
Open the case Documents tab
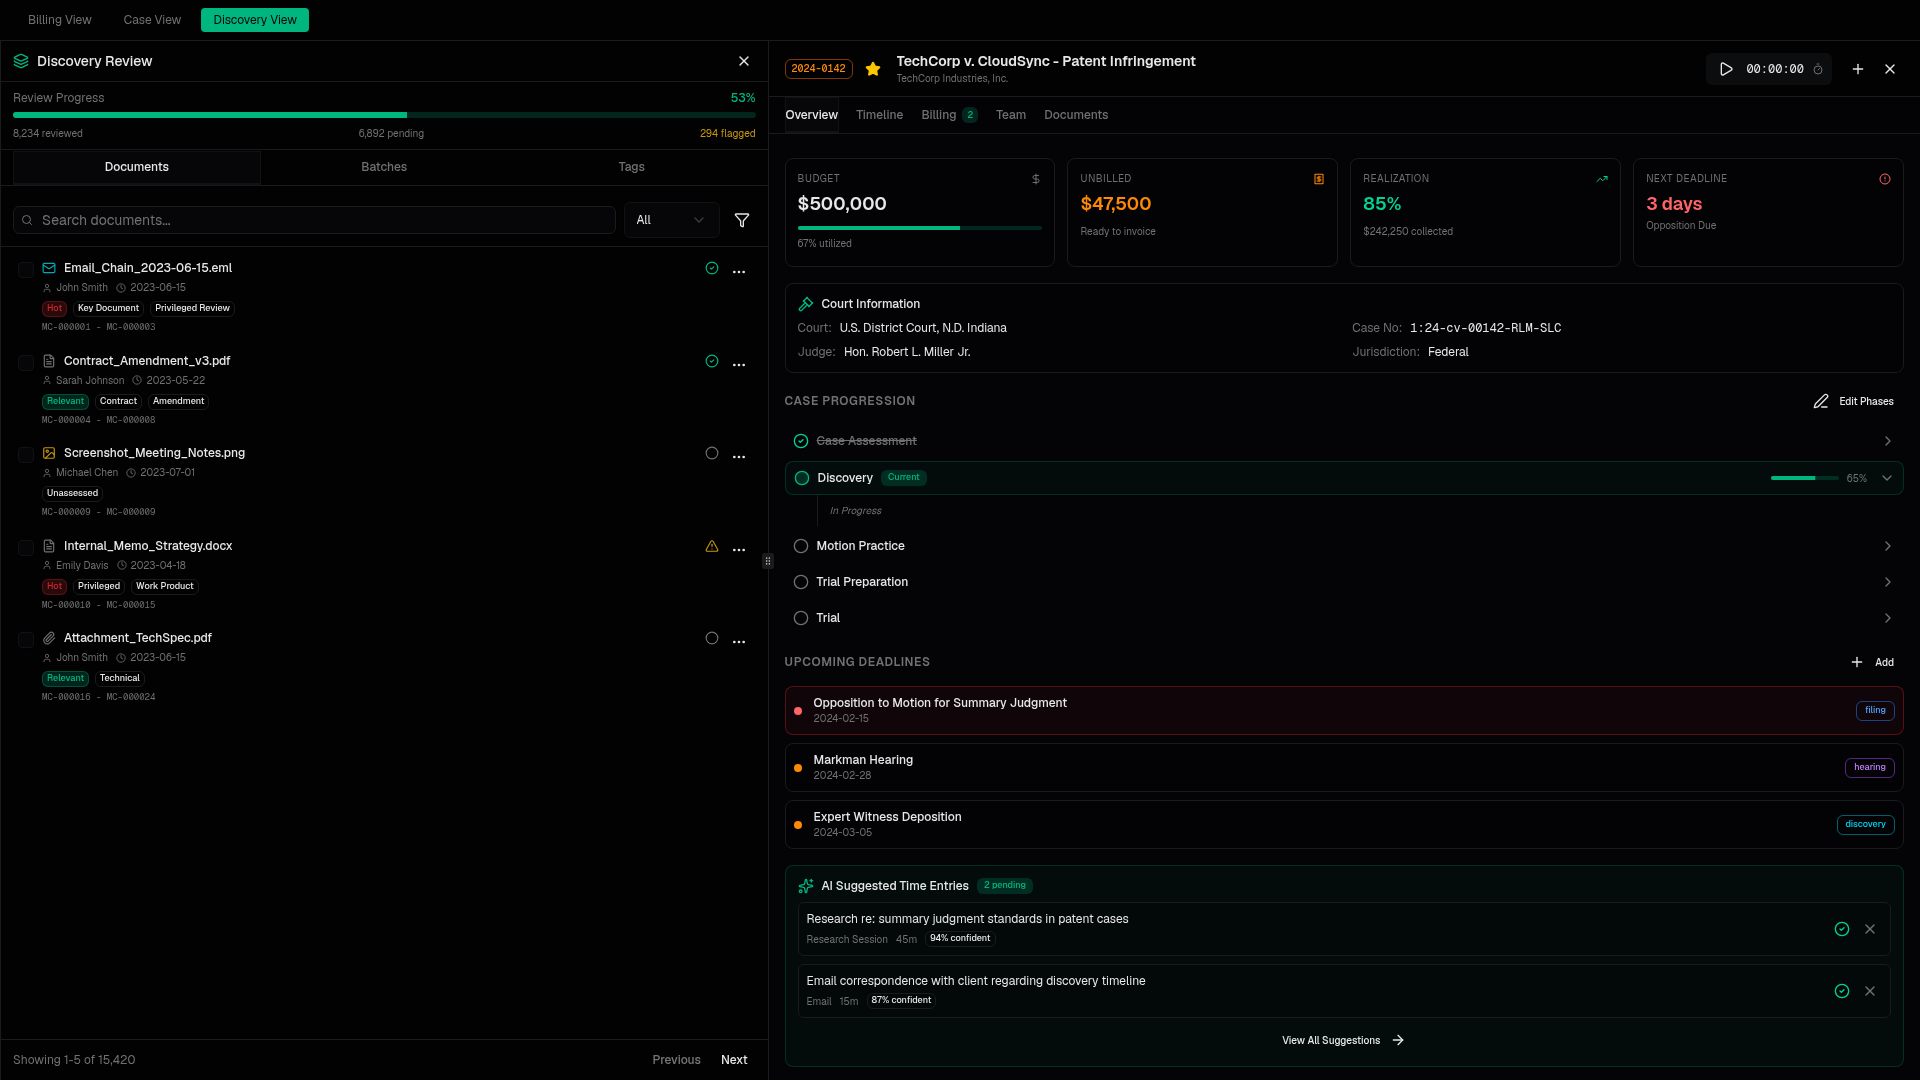point(1076,115)
